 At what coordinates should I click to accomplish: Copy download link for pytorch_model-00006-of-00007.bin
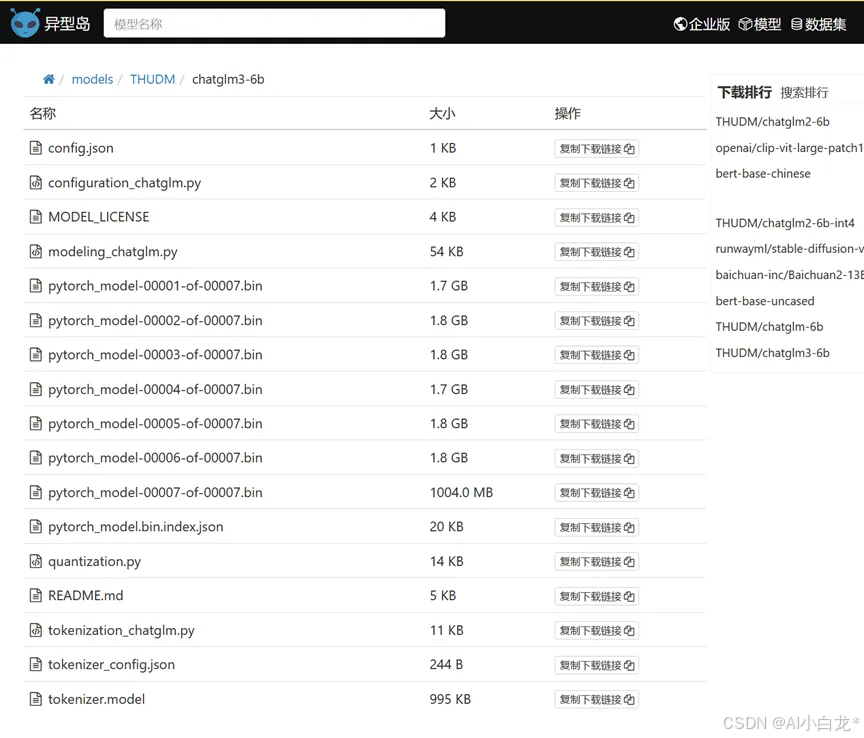[x=597, y=459]
